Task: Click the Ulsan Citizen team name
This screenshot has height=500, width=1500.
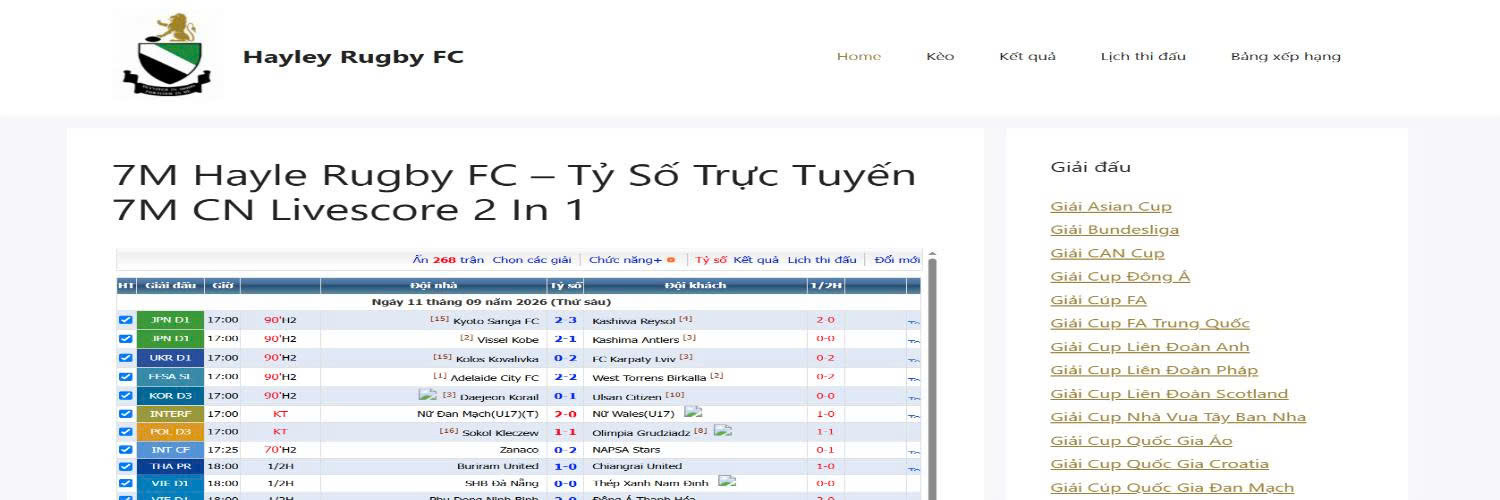Action: (627, 396)
